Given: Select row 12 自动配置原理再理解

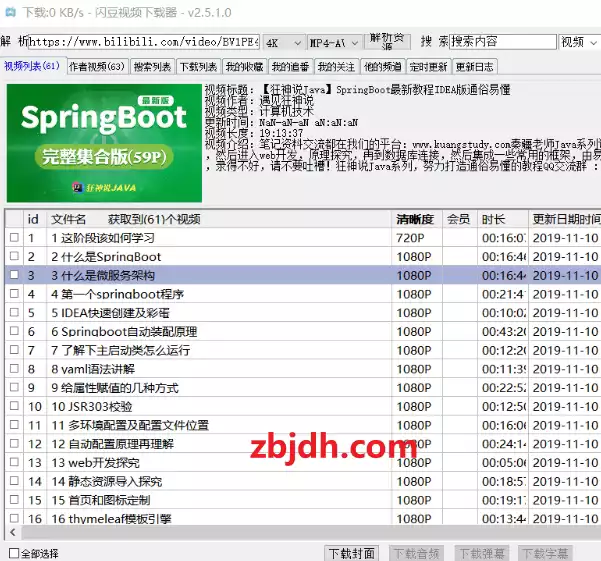Looking at the screenshot, I should click(303, 444).
